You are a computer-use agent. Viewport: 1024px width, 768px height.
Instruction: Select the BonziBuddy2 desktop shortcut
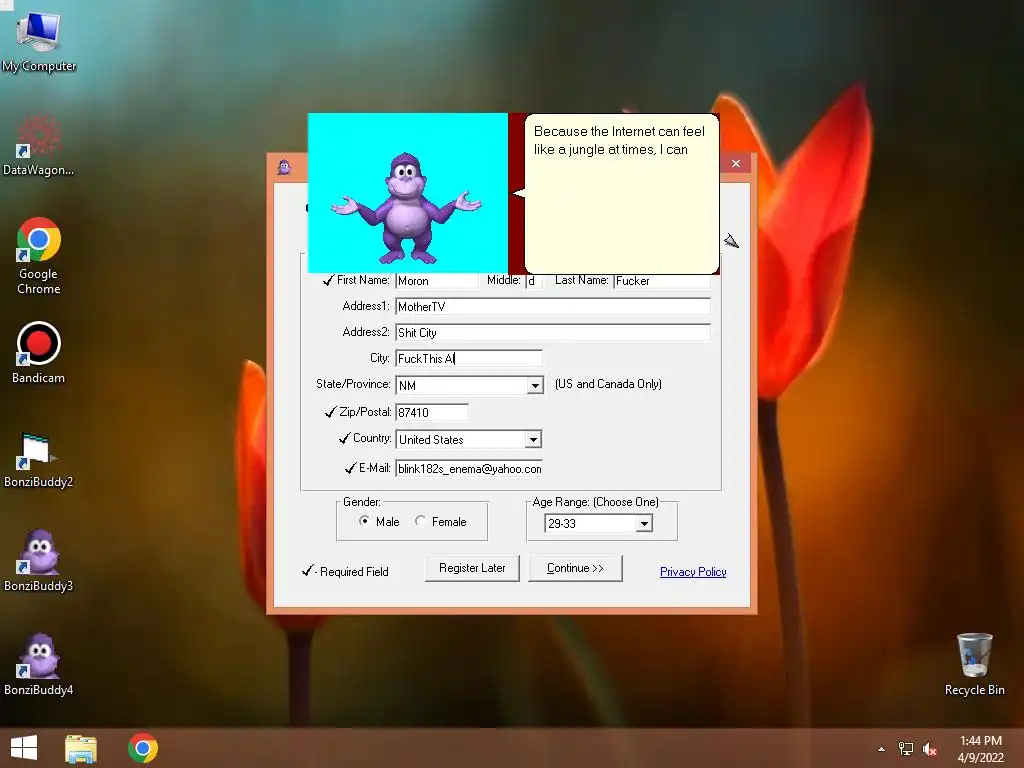[39, 459]
